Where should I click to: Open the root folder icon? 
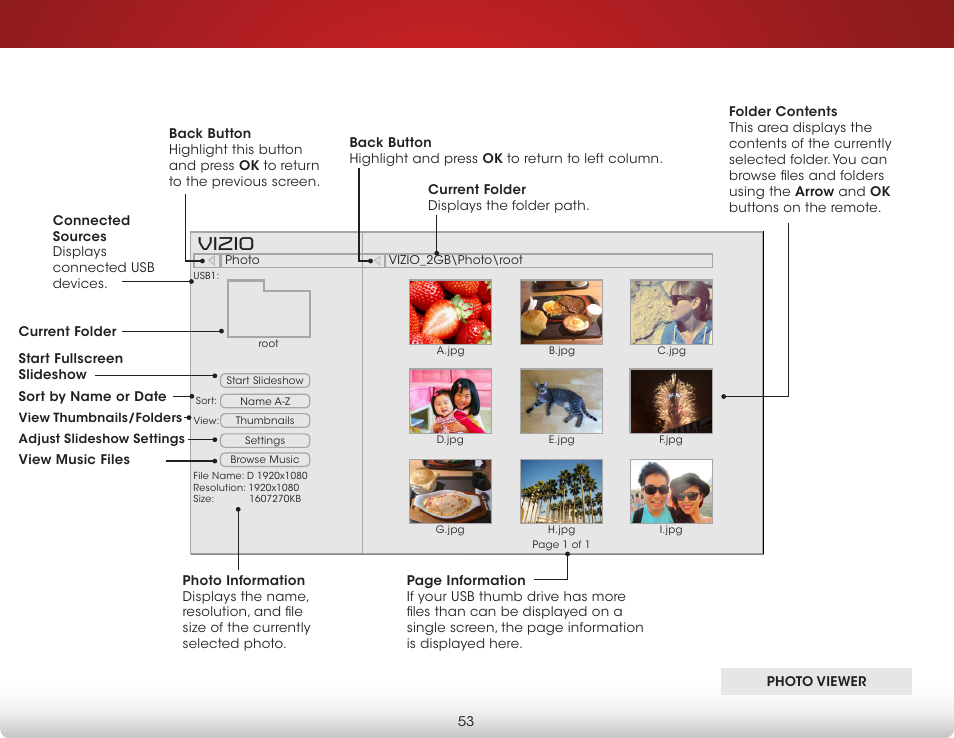pyautogui.click(x=268, y=308)
